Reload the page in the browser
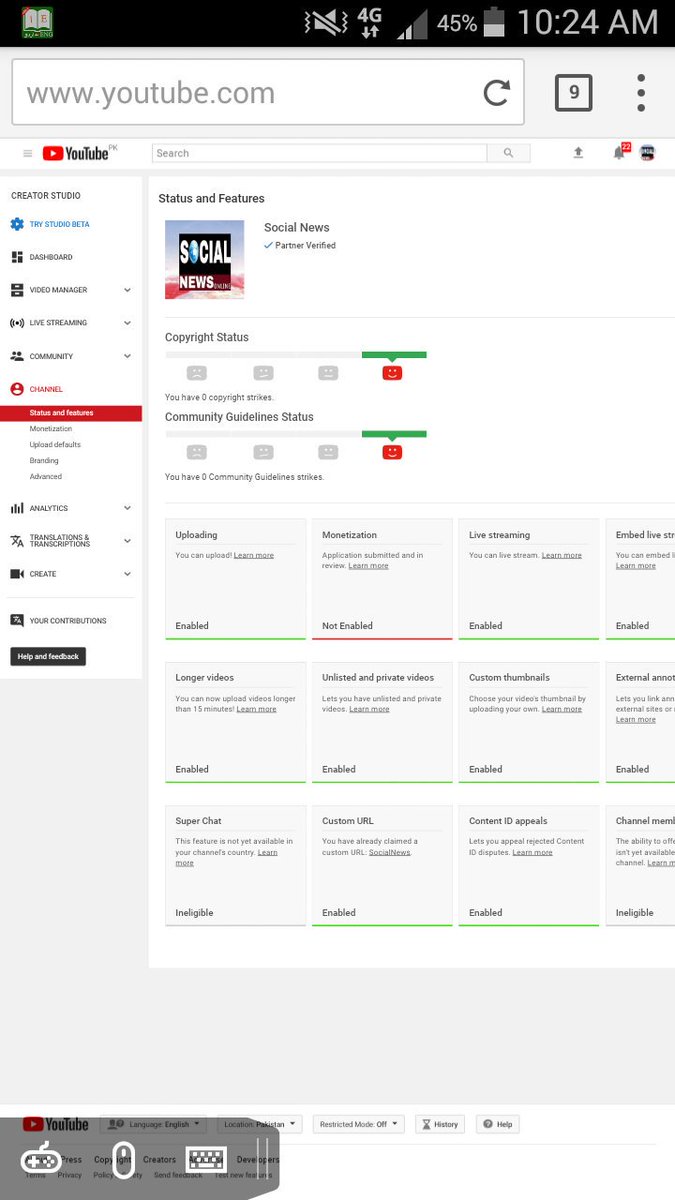The width and height of the screenshot is (675, 1200). [x=497, y=93]
